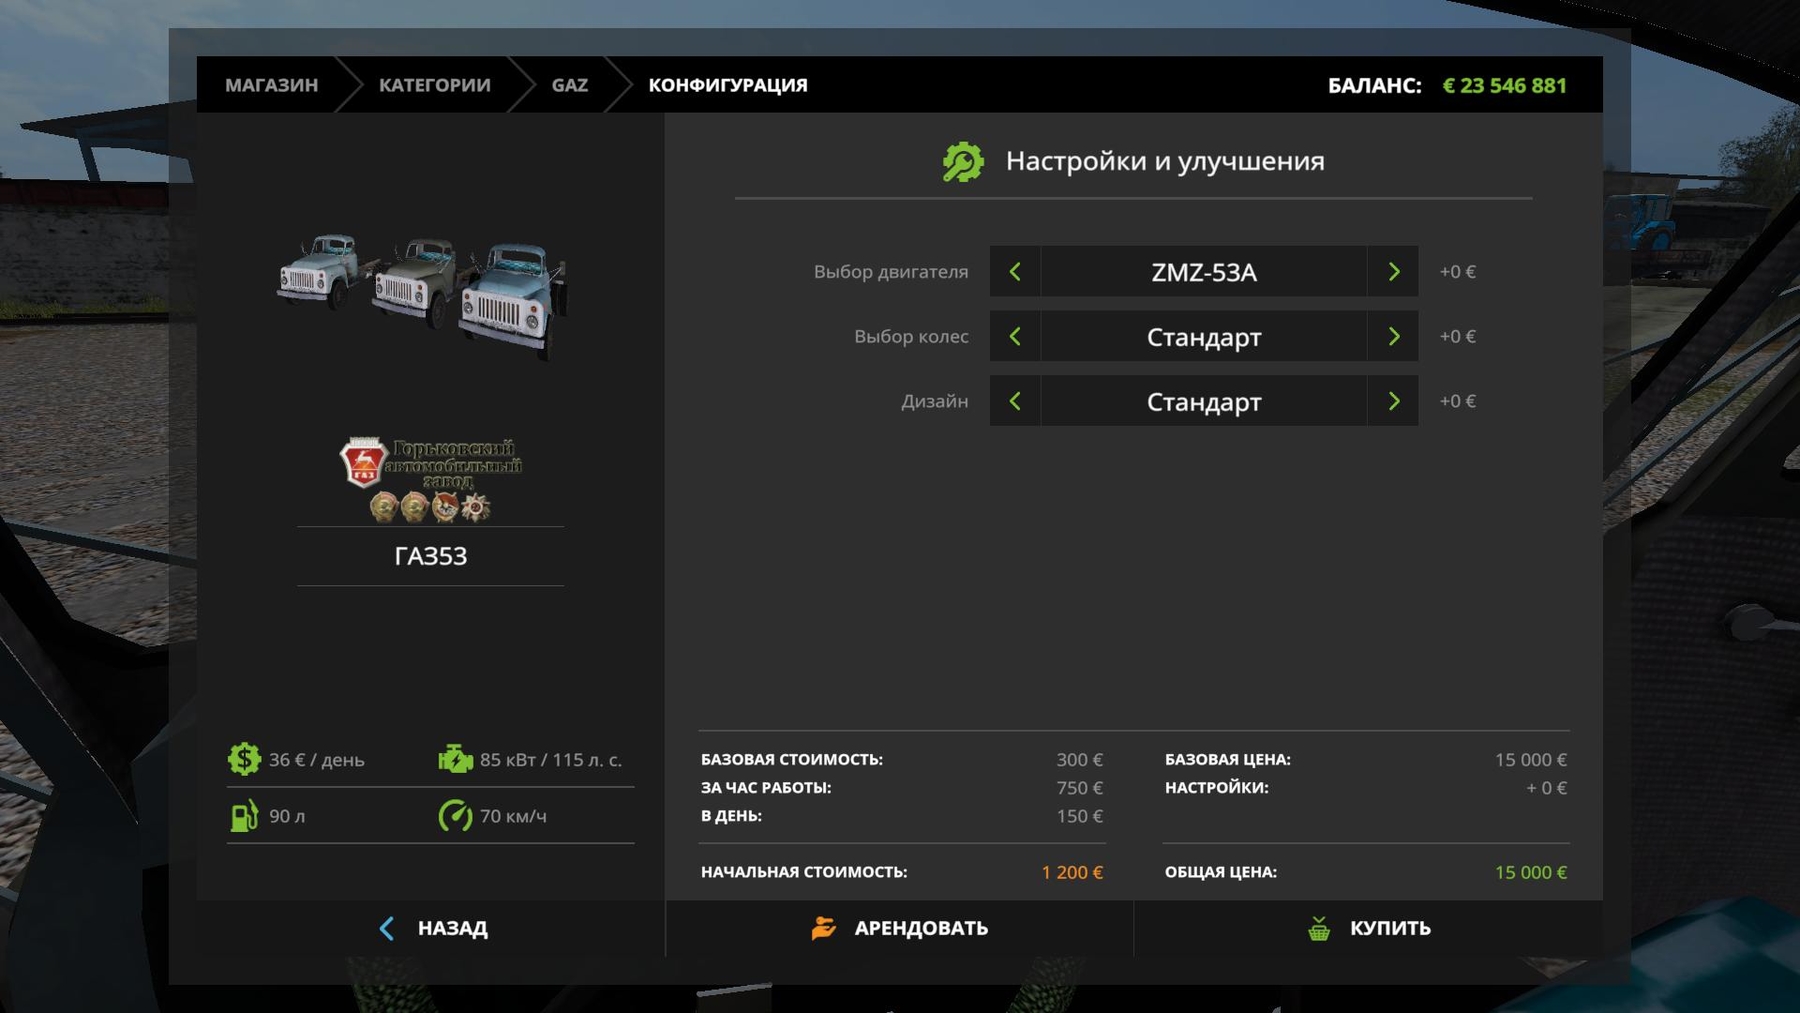Click the engine power icon
Screen dimensions: 1800x1013
(455, 759)
